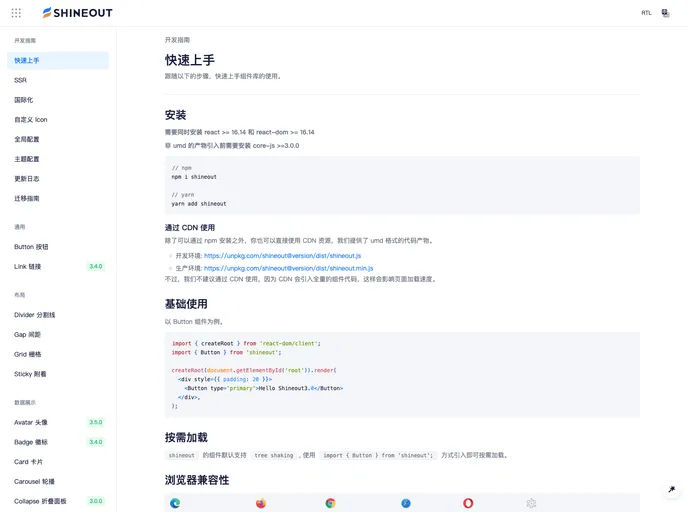Click the createRoot import code line

tap(246, 344)
